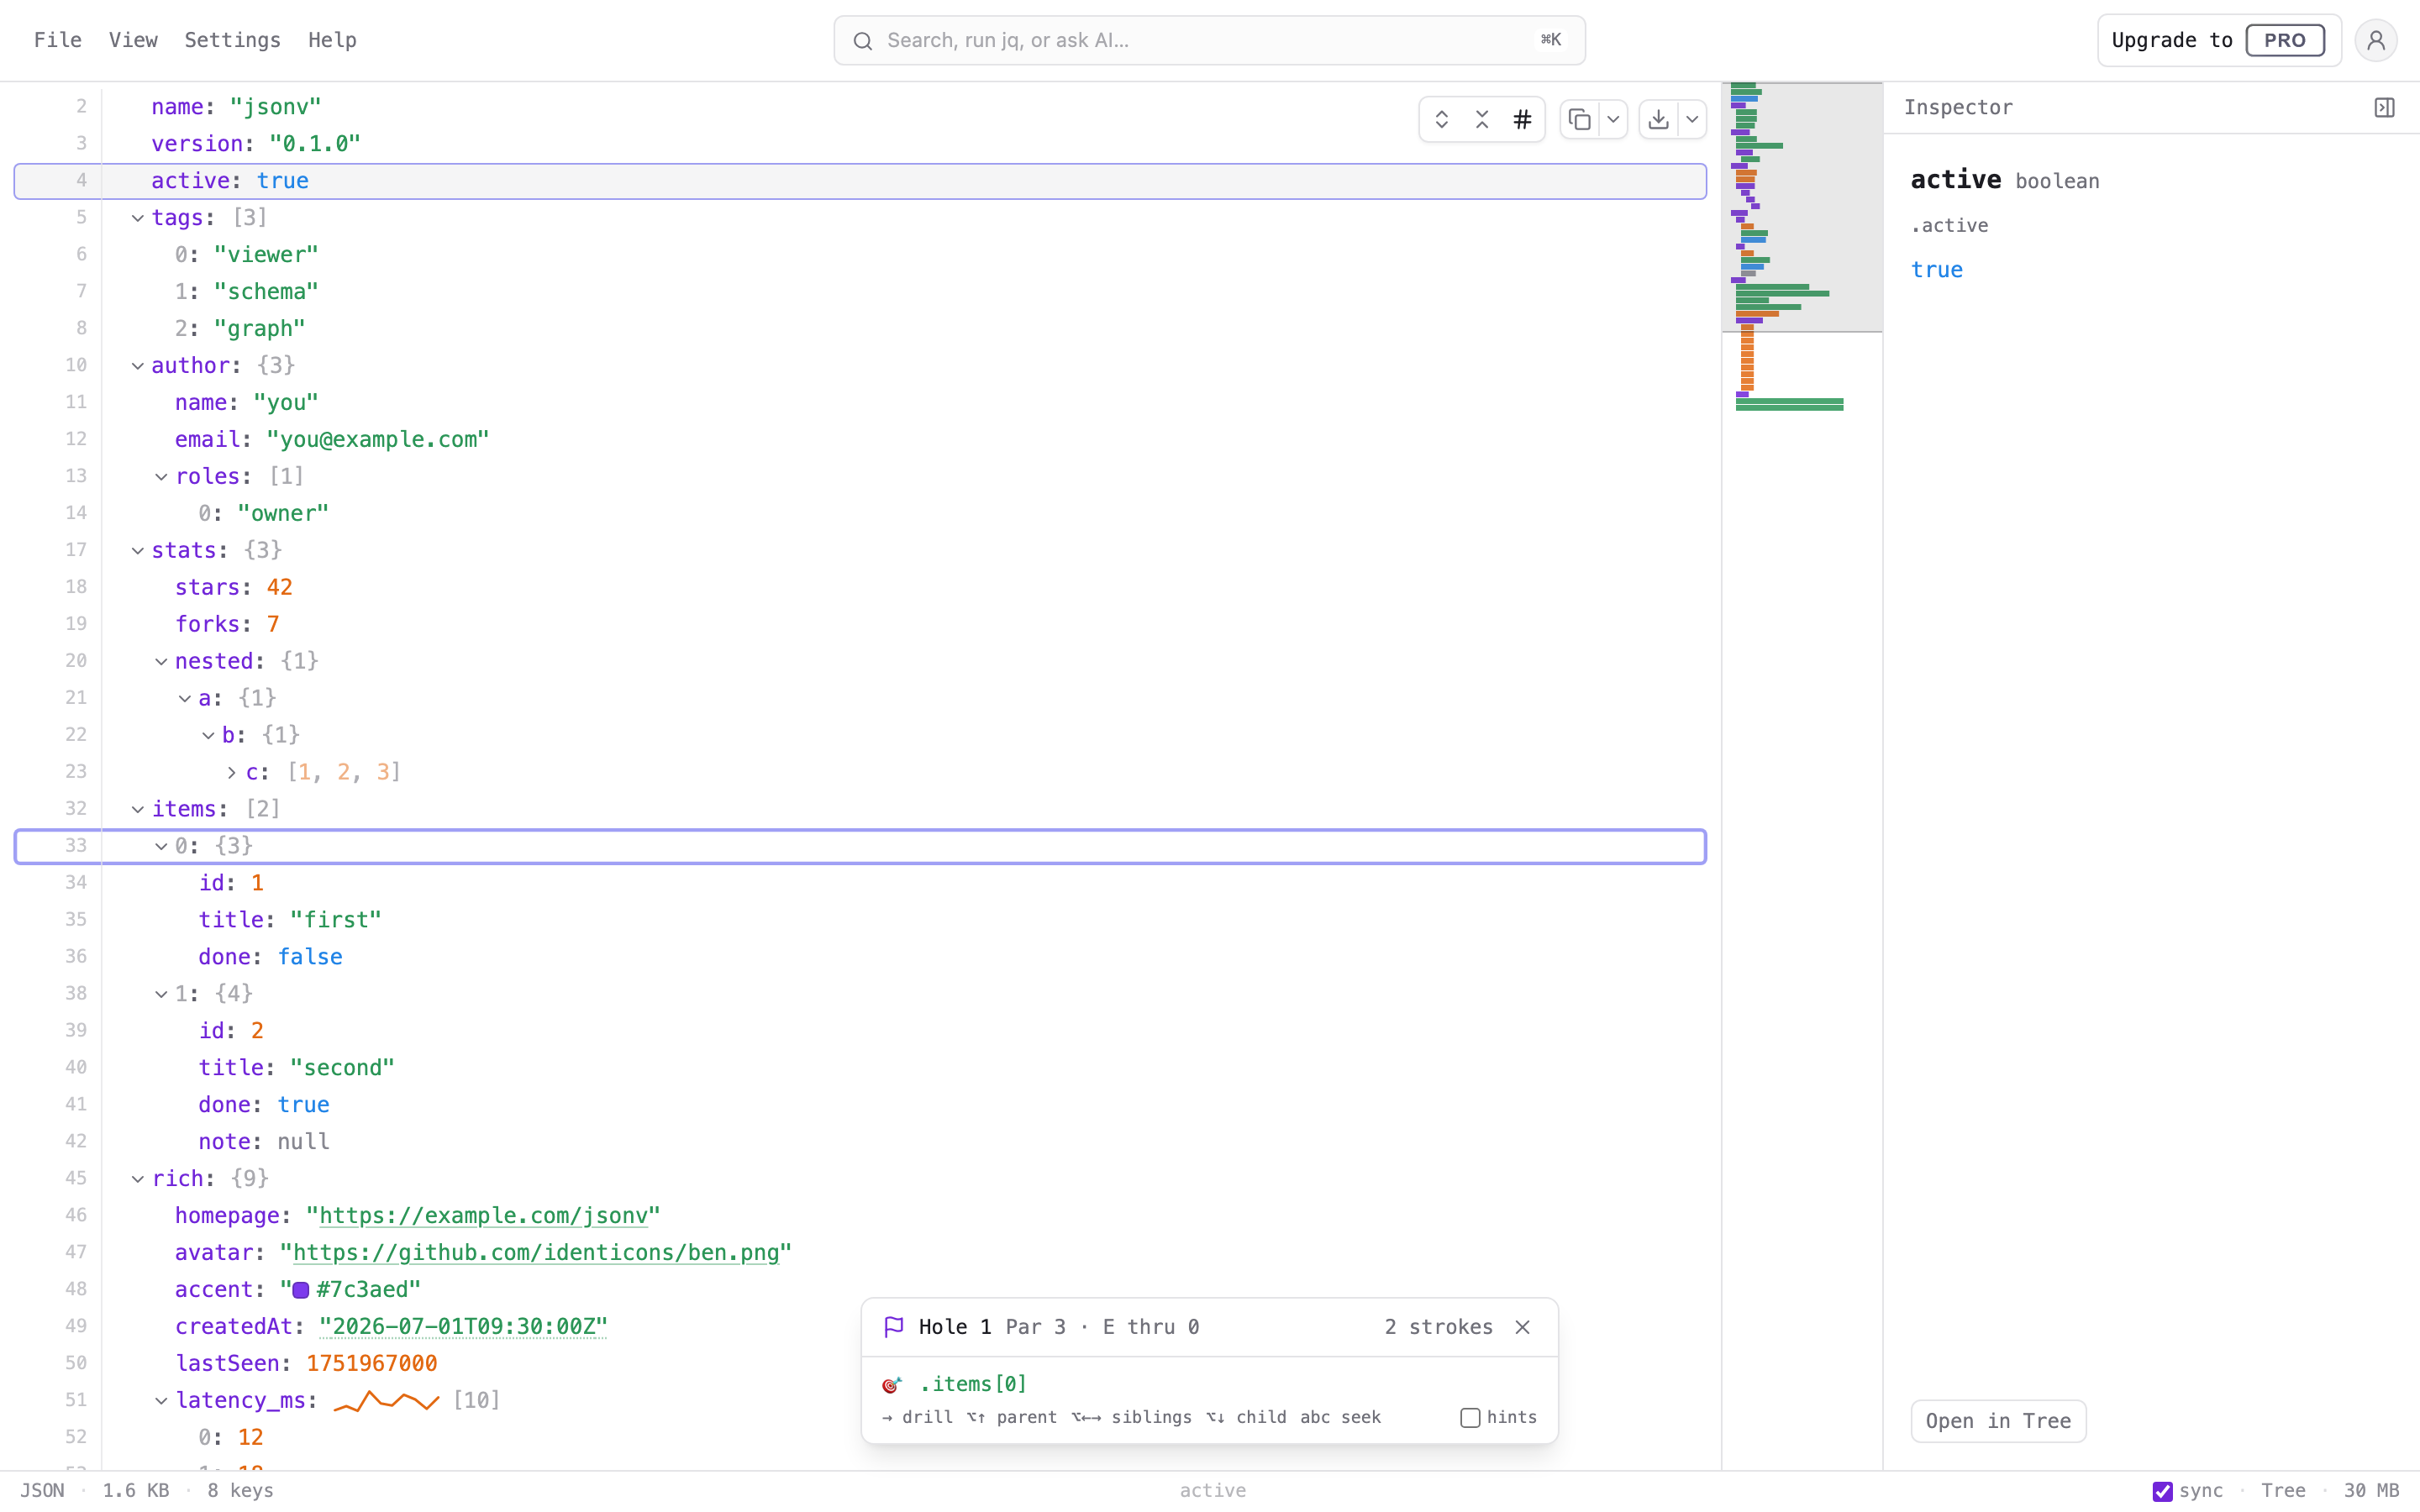The width and height of the screenshot is (2420, 1512).
Task: Click the Upgrade to PRO button
Action: [x=2219, y=40]
